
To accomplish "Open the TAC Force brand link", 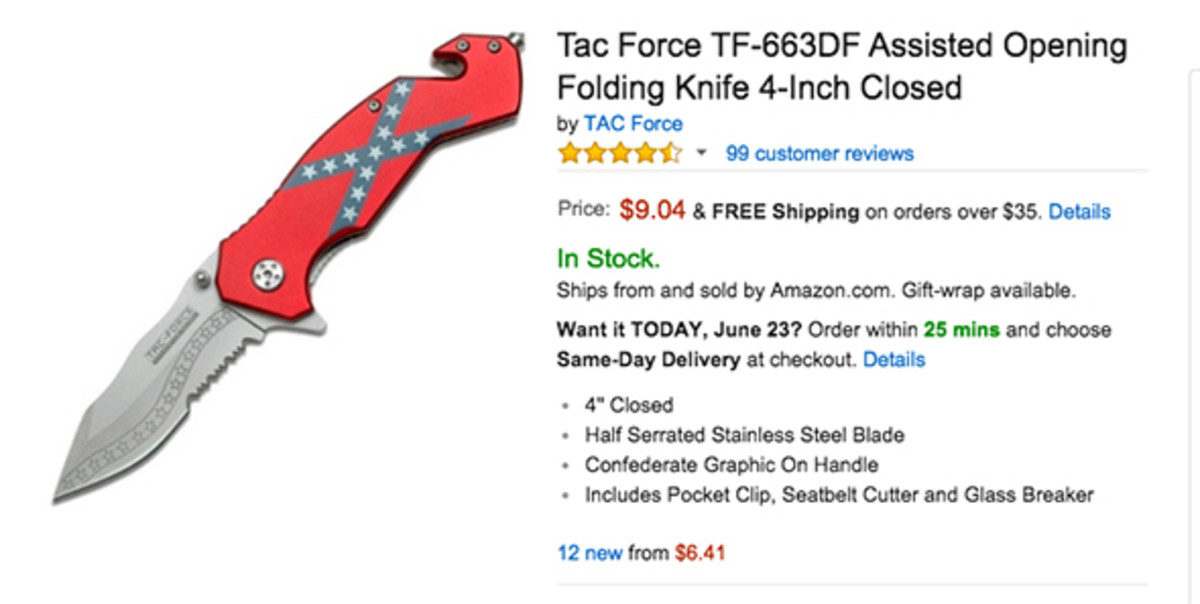I will click(x=633, y=124).
